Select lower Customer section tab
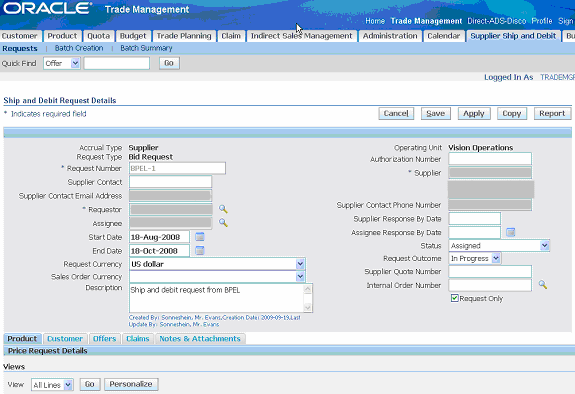Image resolution: width=575 pixels, height=394 pixels. (65, 339)
